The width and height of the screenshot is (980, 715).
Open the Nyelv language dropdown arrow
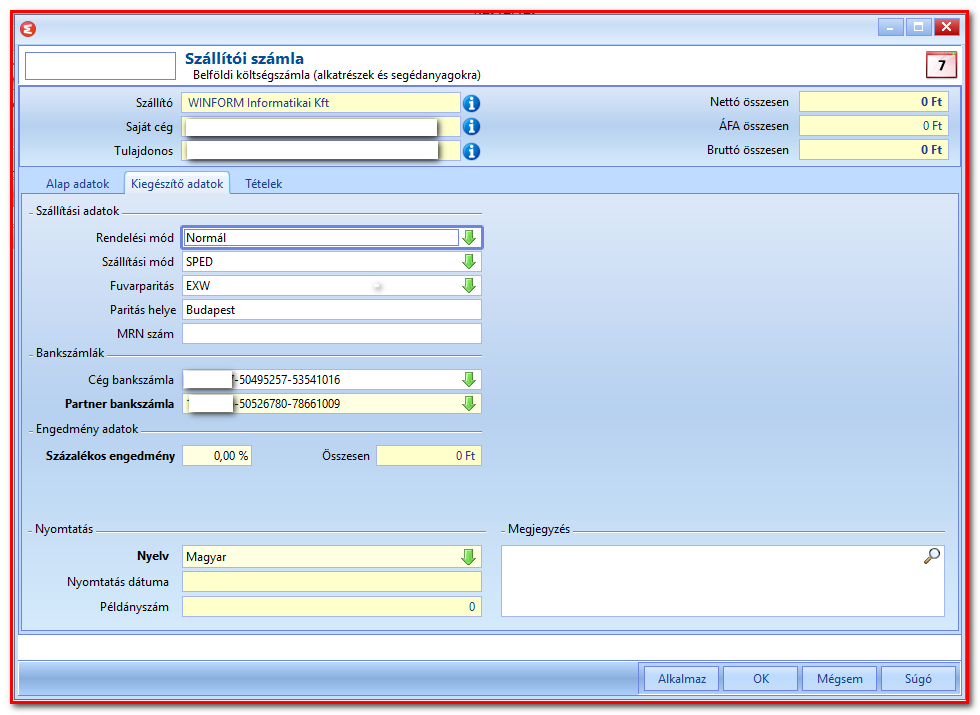[469, 557]
